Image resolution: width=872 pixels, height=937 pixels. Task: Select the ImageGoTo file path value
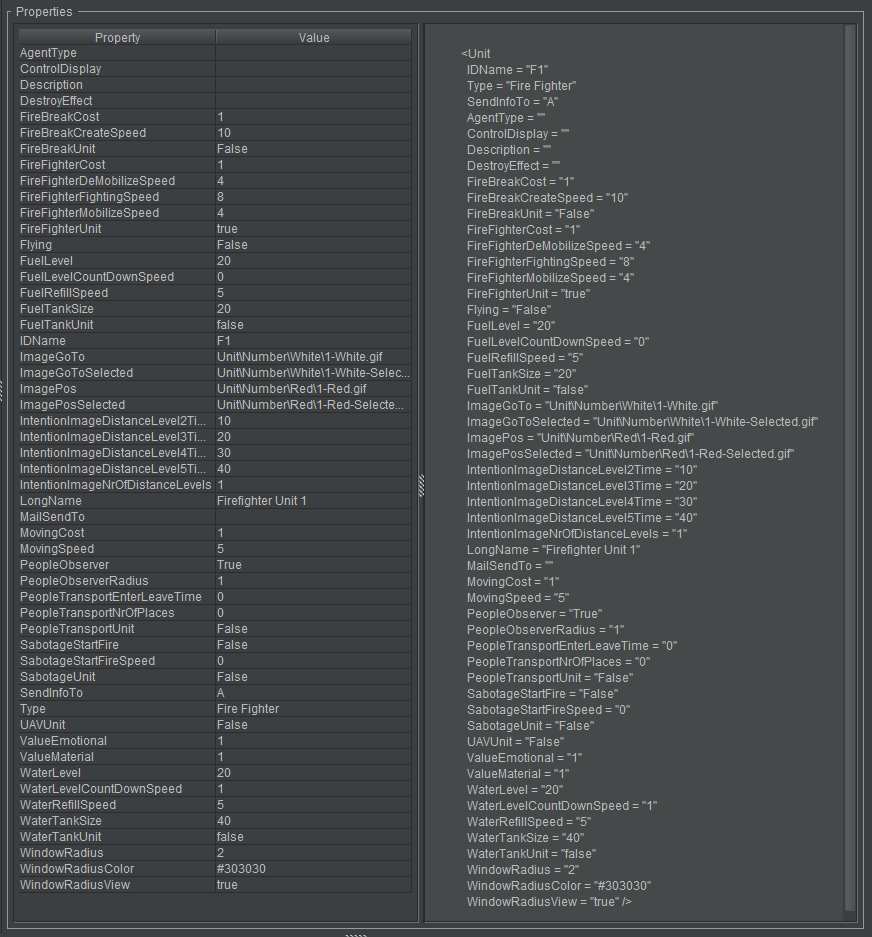(313, 357)
